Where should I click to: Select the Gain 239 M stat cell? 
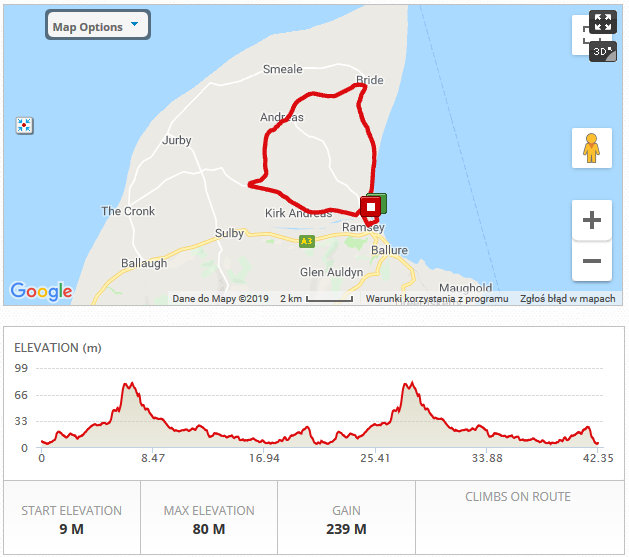346,519
